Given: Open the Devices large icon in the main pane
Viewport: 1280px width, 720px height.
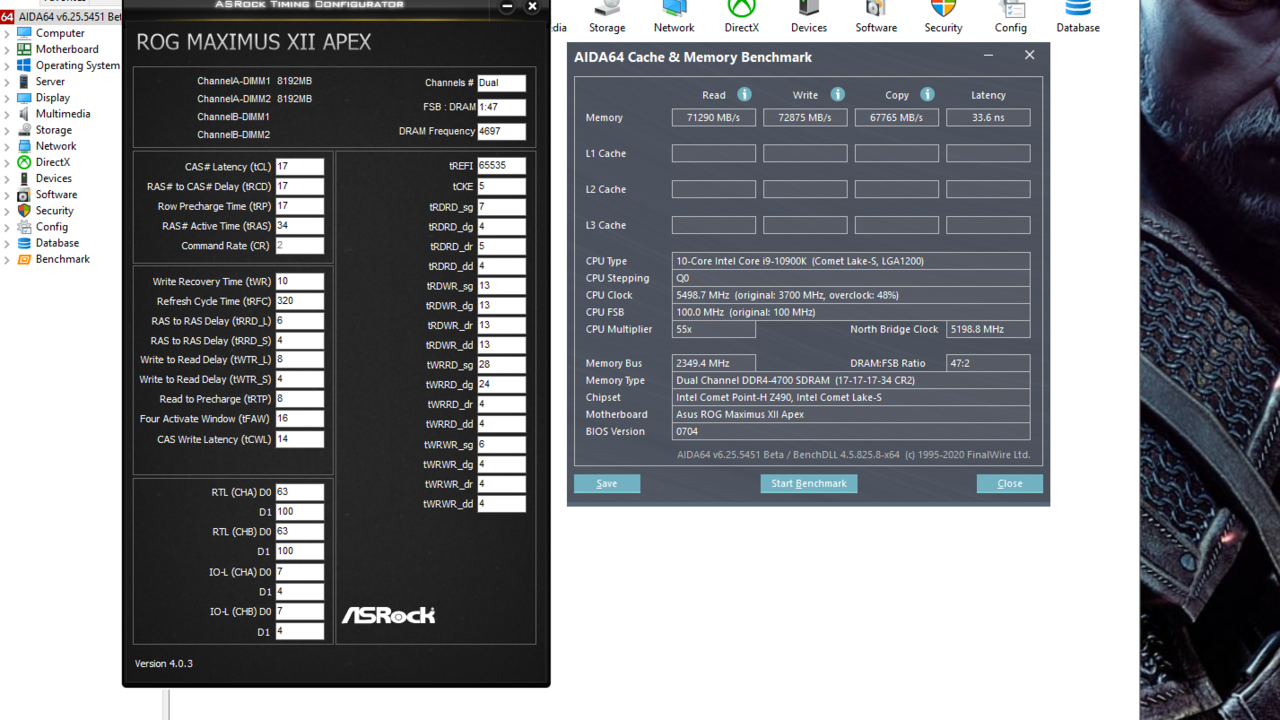Looking at the screenshot, I should click(808, 9).
